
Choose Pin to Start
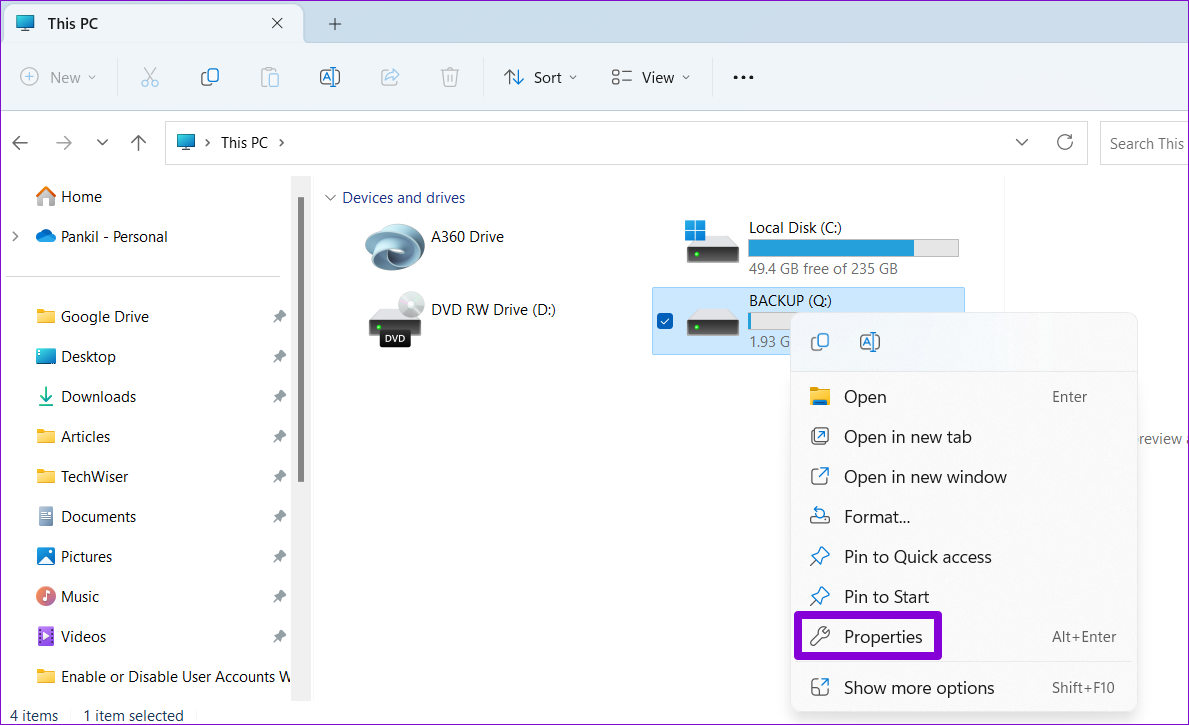(x=963, y=597)
